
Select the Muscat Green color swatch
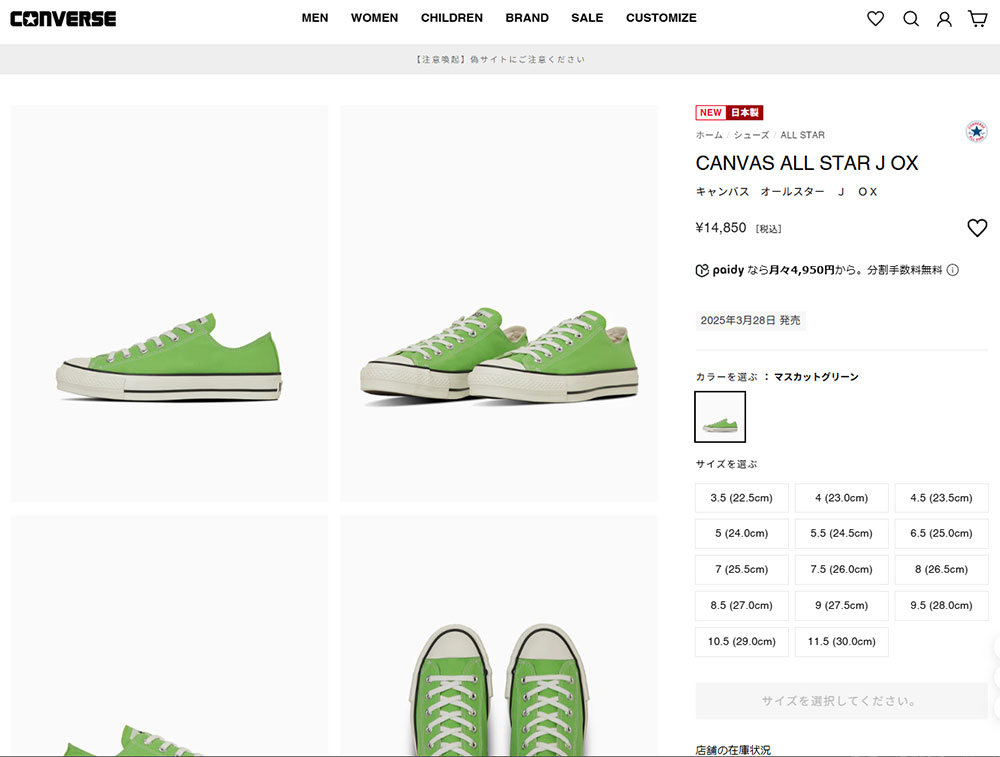coord(720,417)
